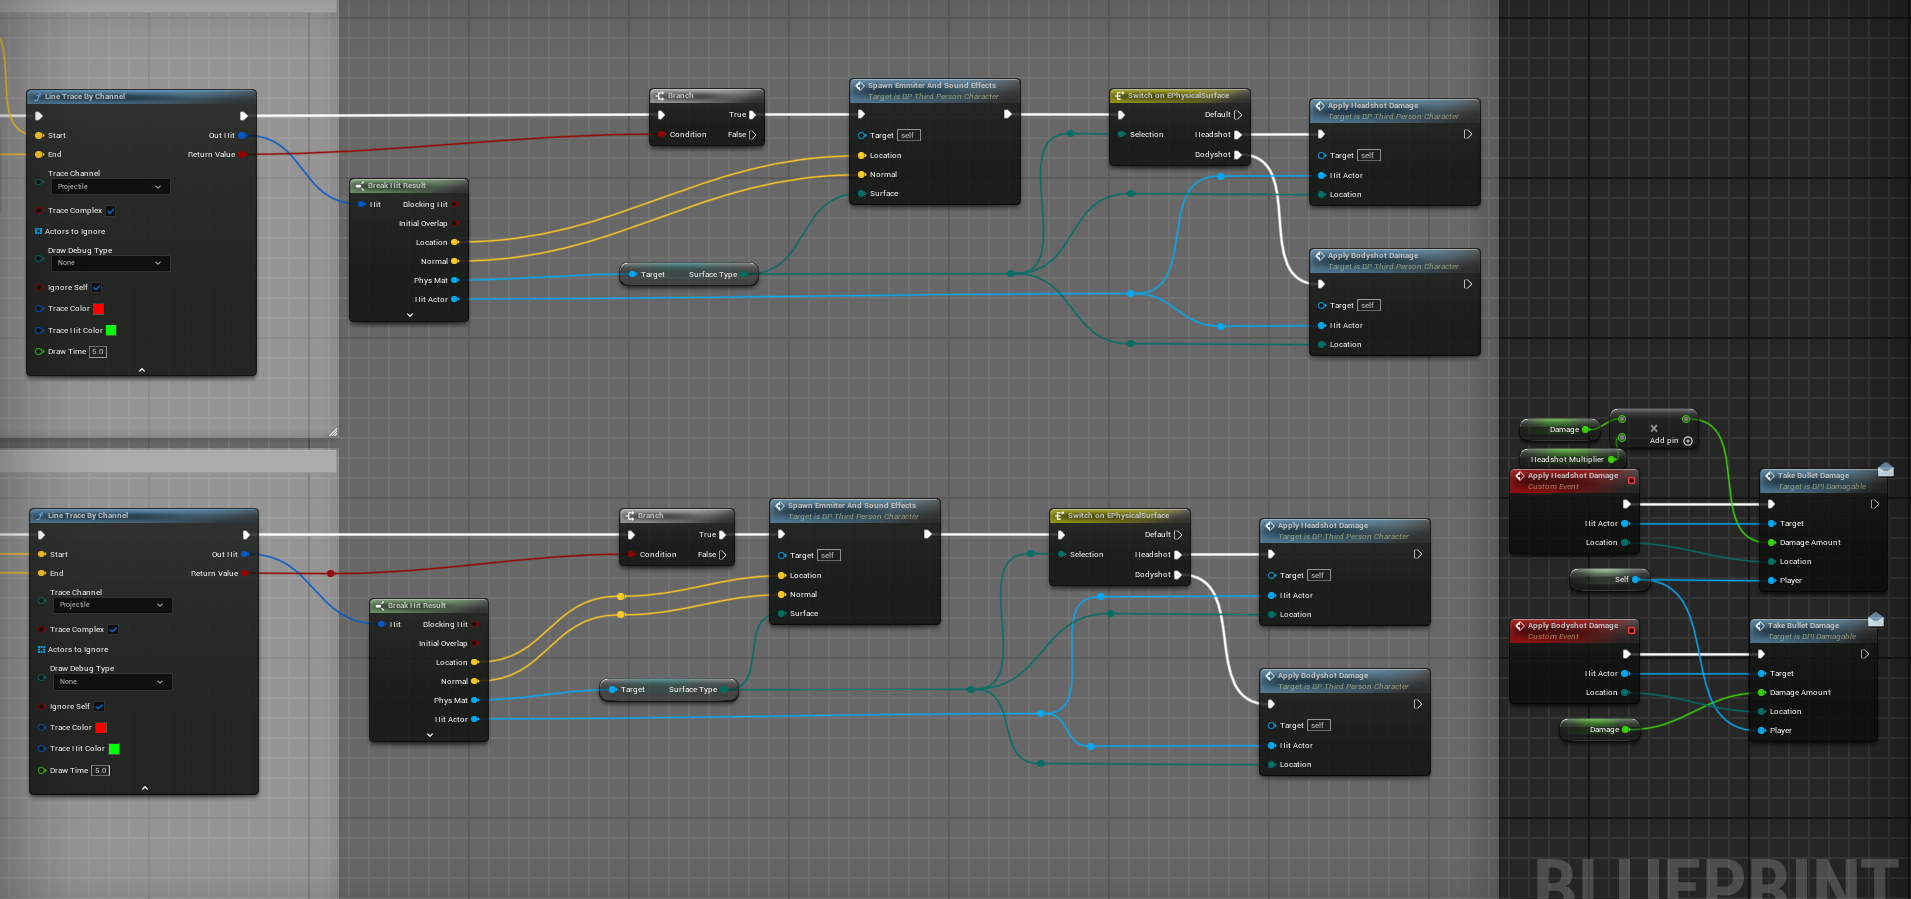Viewport: 1911px width, 899px height.
Task: Toggle Trace Complex on the lower Line Trace node
Action: pos(113,630)
